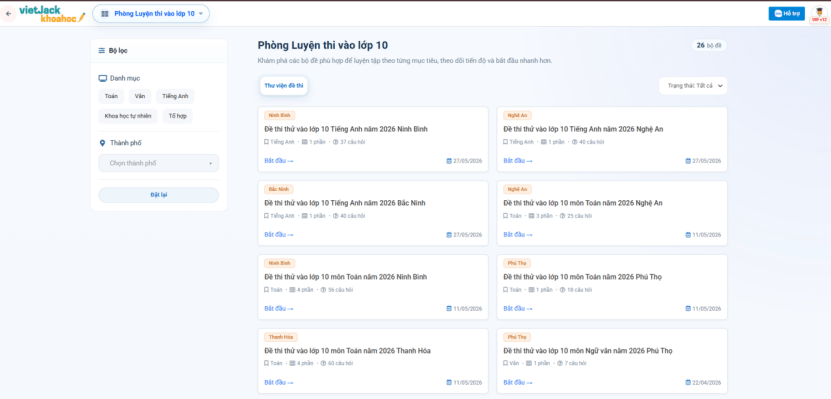This screenshot has height=399, width=831.
Task: Click the grid icon in room selector
Action: click(105, 14)
